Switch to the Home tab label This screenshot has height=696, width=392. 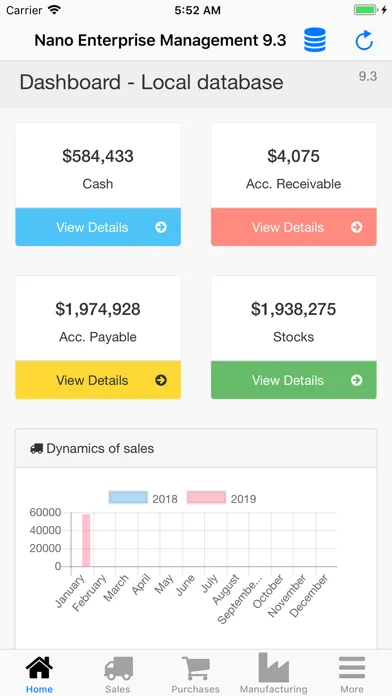coord(39,689)
